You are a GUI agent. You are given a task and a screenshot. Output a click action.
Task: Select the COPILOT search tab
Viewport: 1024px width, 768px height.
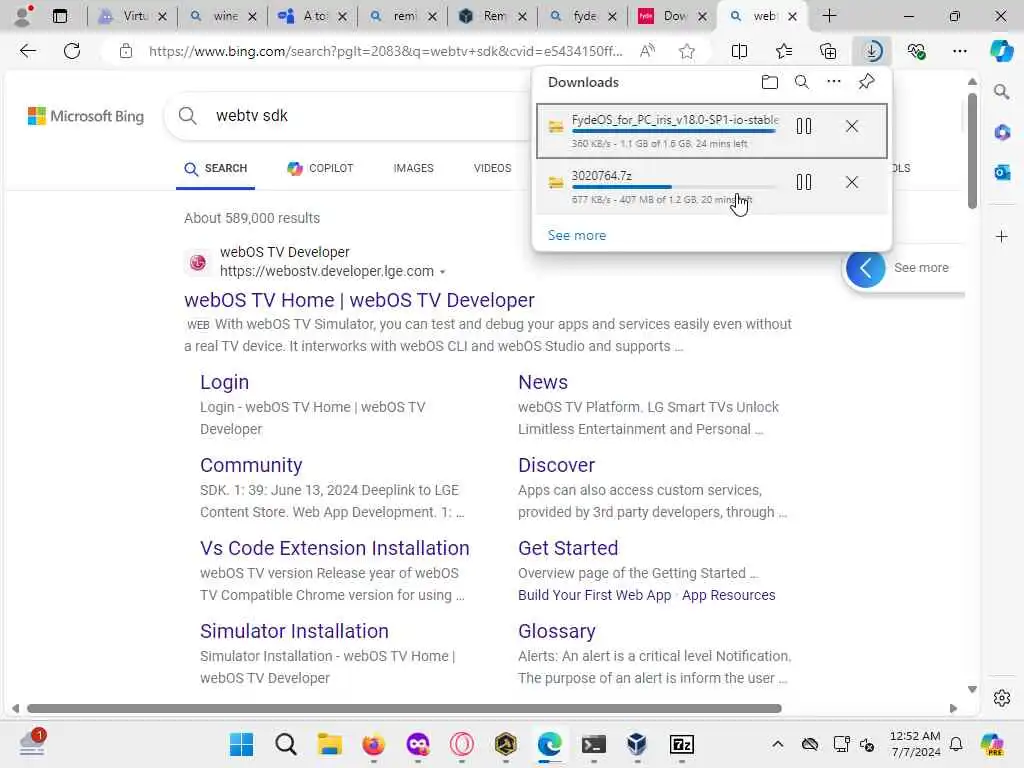tap(320, 168)
